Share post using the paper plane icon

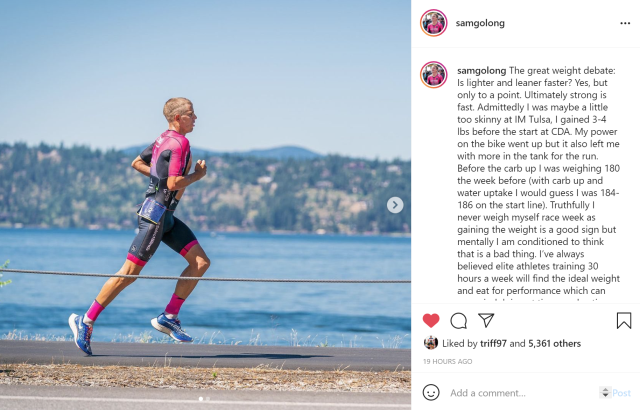[x=486, y=320]
